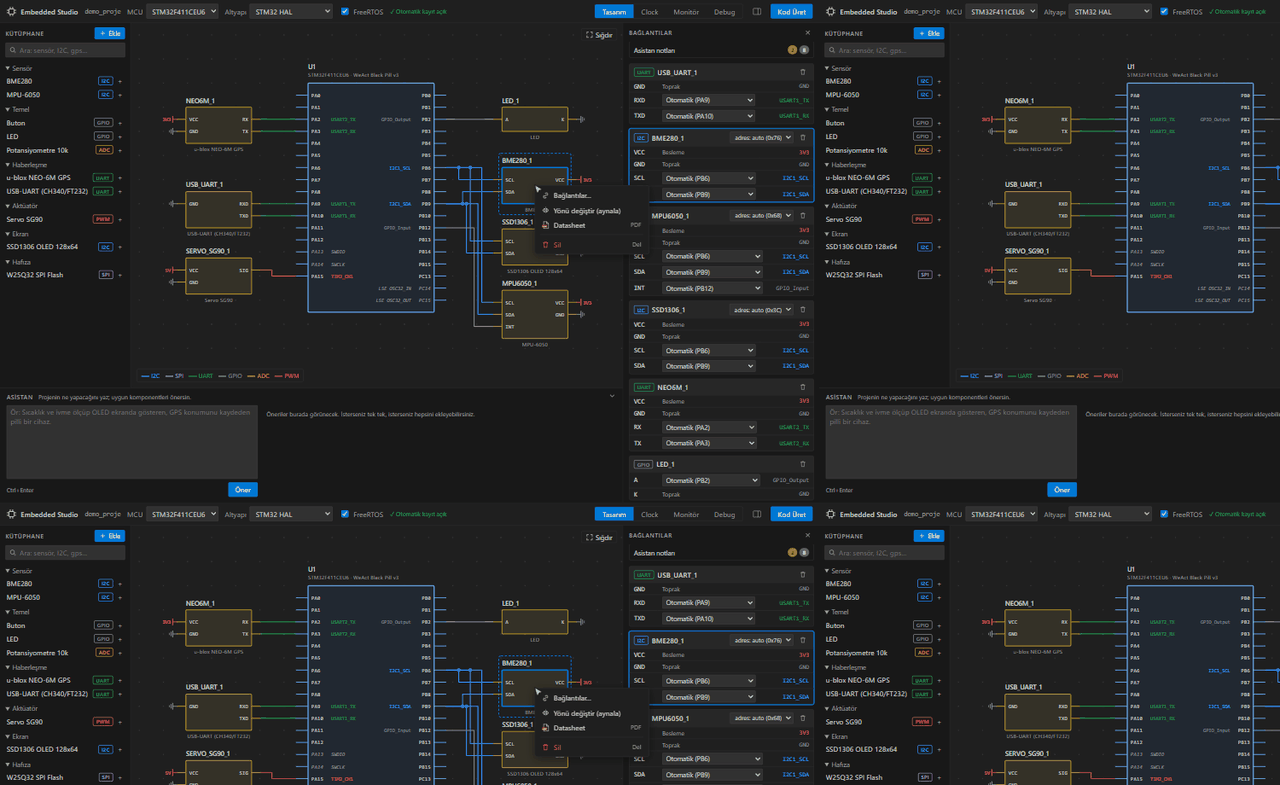Pick Yönü değiştir (aynala) in lower-left context menu
Screen dimensions: 1280x785
(593, 714)
